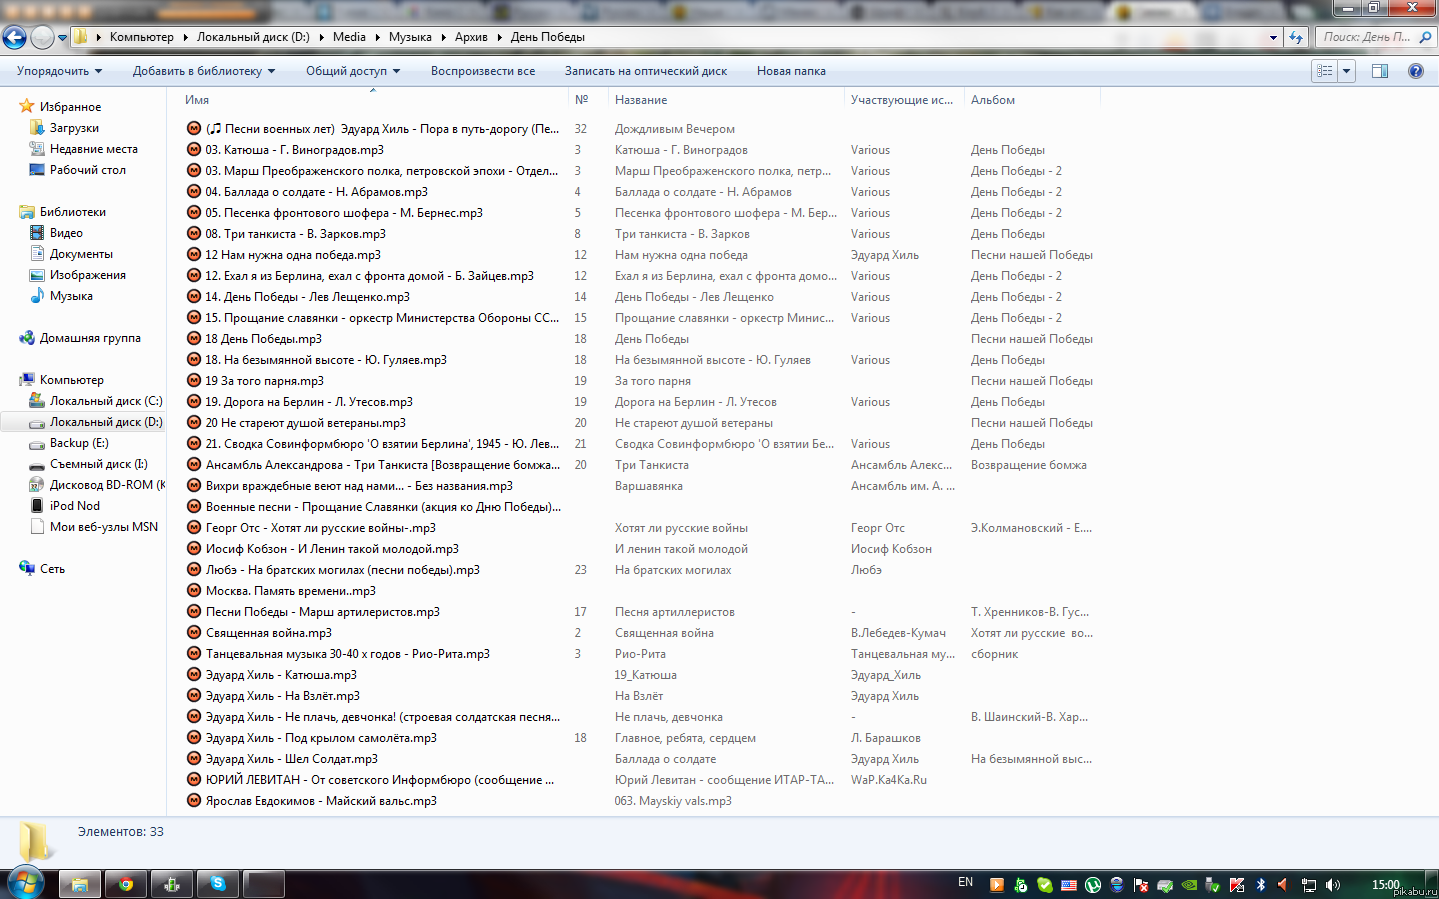
Task: Open 'Недавние места' in navigation pane
Action: point(94,149)
